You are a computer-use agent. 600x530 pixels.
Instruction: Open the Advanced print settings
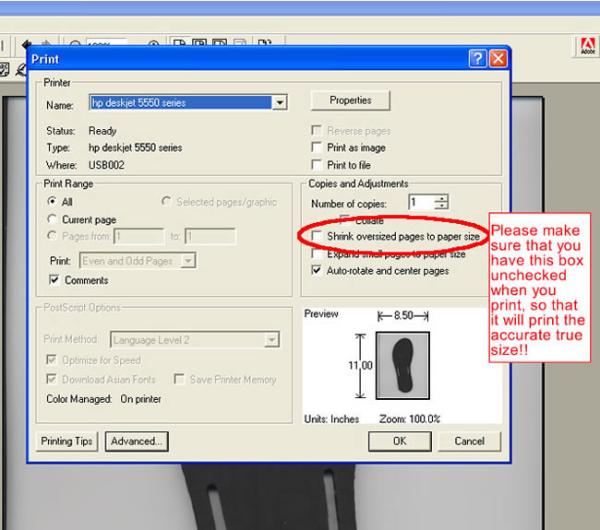pos(138,441)
